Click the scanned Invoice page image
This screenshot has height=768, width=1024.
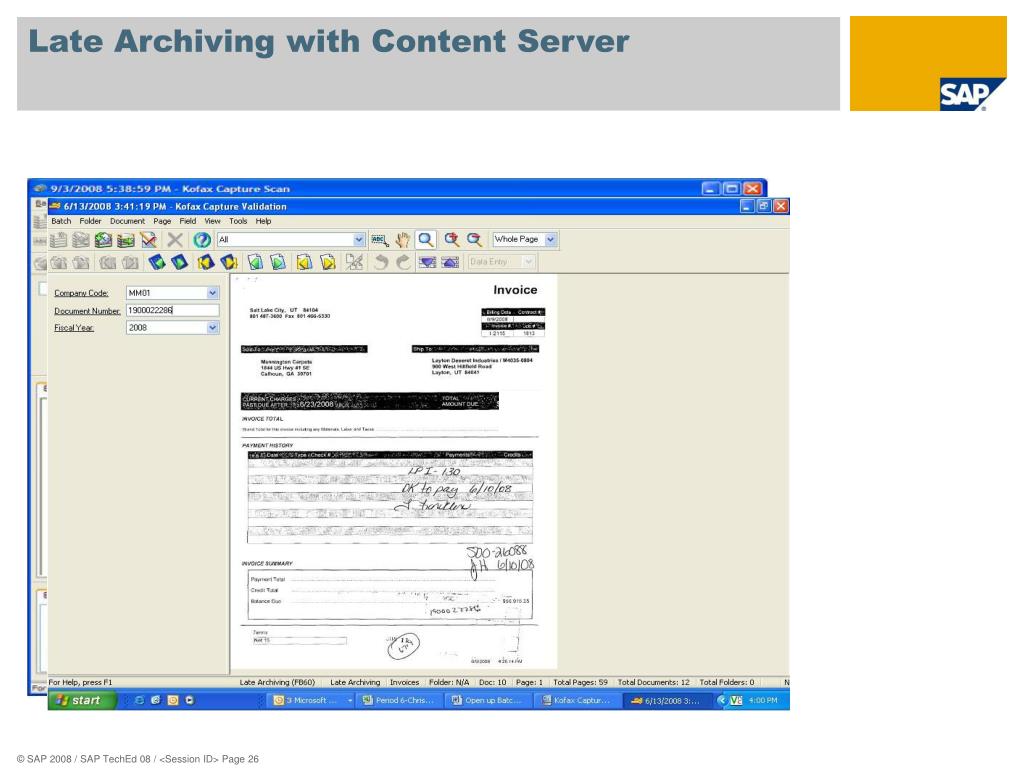[394, 472]
